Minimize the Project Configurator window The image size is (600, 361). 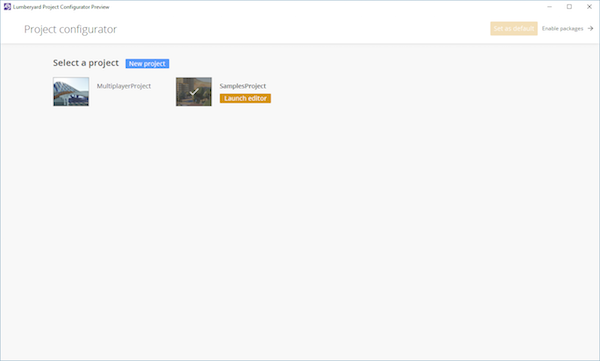click(549, 7)
